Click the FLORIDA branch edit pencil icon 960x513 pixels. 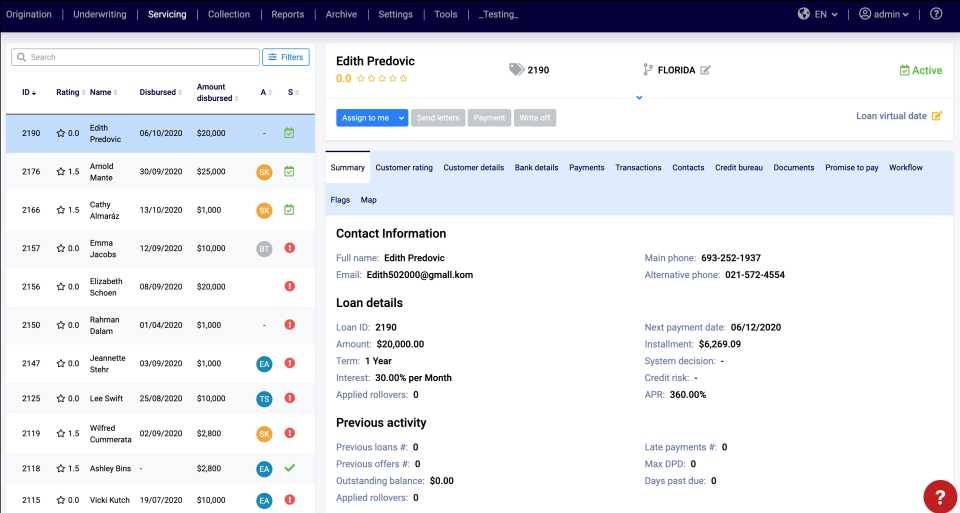pyautogui.click(x=705, y=70)
